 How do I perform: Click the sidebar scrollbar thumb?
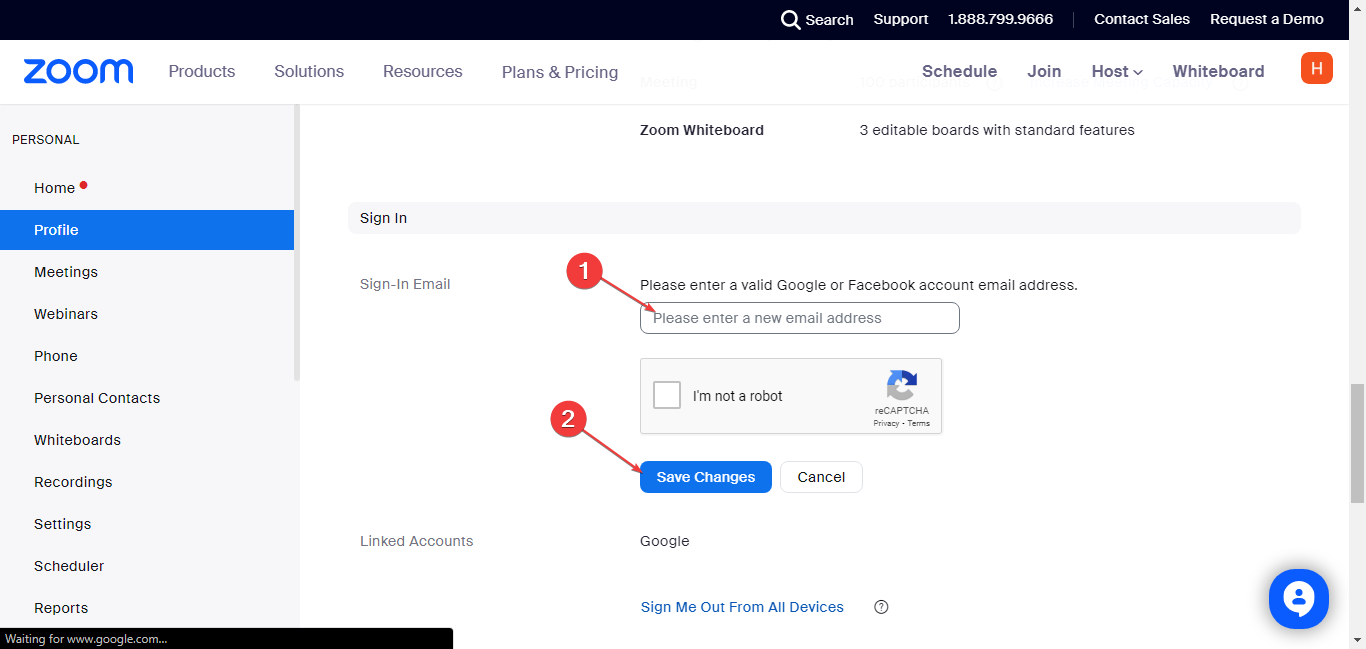coord(296,242)
